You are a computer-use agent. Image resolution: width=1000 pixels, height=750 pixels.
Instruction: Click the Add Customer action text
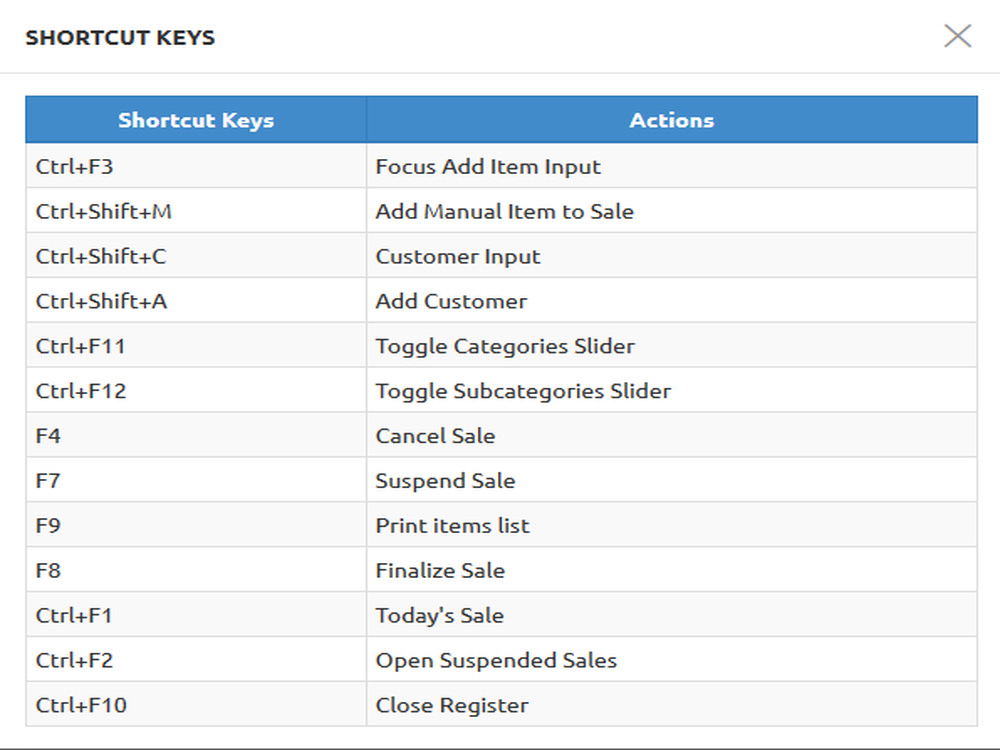tap(451, 301)
